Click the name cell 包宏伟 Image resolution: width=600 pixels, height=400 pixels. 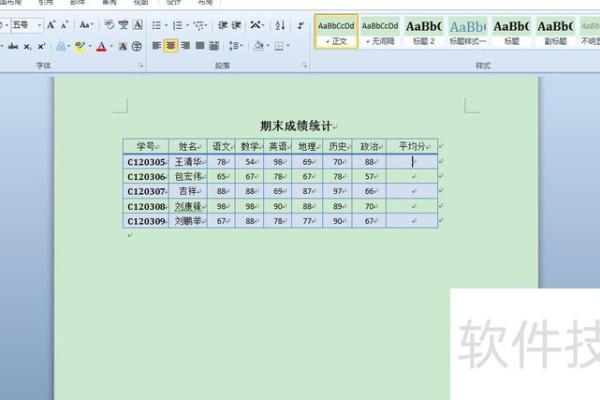click(x=188, y=176)
